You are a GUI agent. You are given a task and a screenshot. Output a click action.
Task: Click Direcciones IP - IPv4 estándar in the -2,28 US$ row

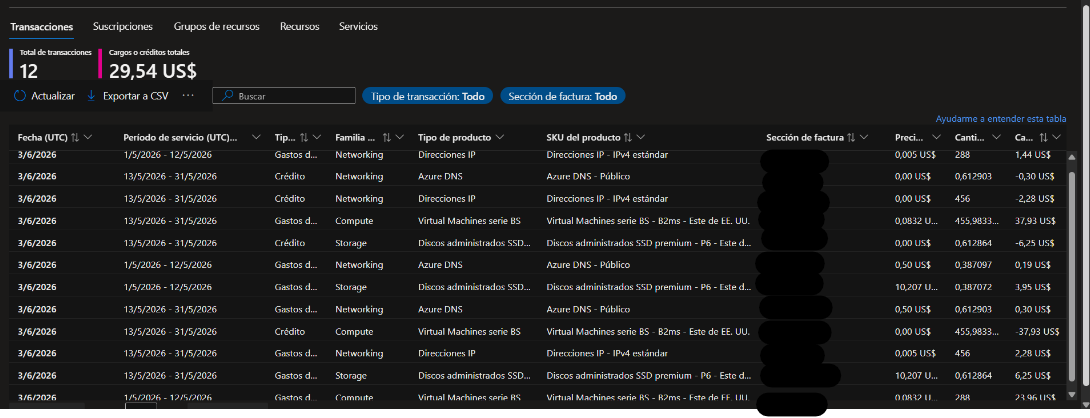point(607,199)
